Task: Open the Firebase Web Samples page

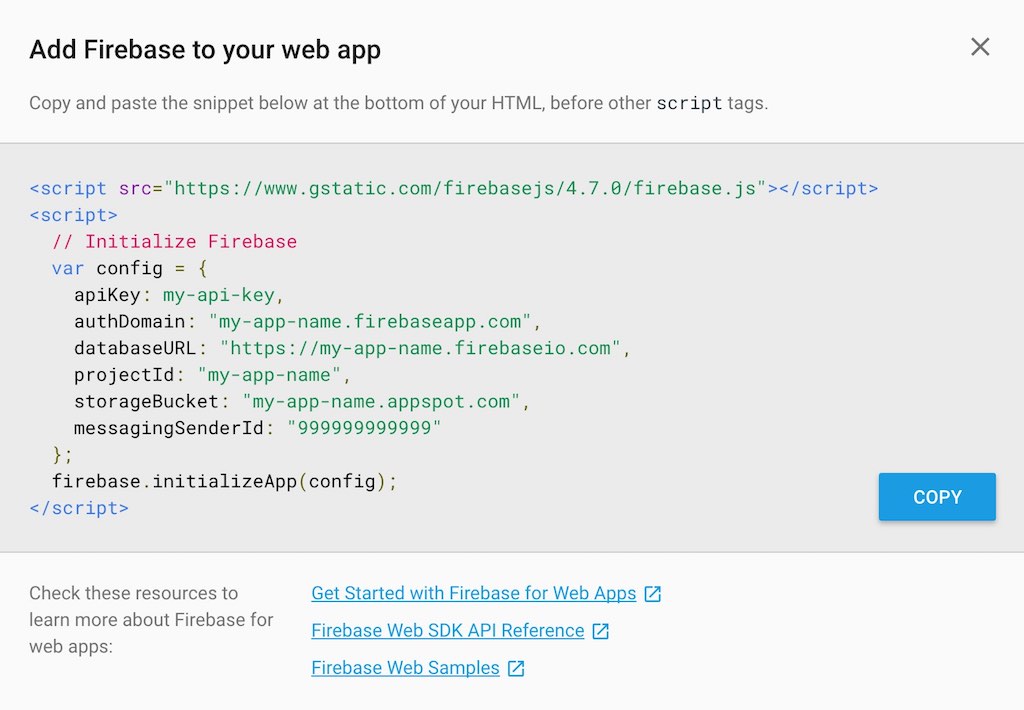Action: (x=405, y=667)
